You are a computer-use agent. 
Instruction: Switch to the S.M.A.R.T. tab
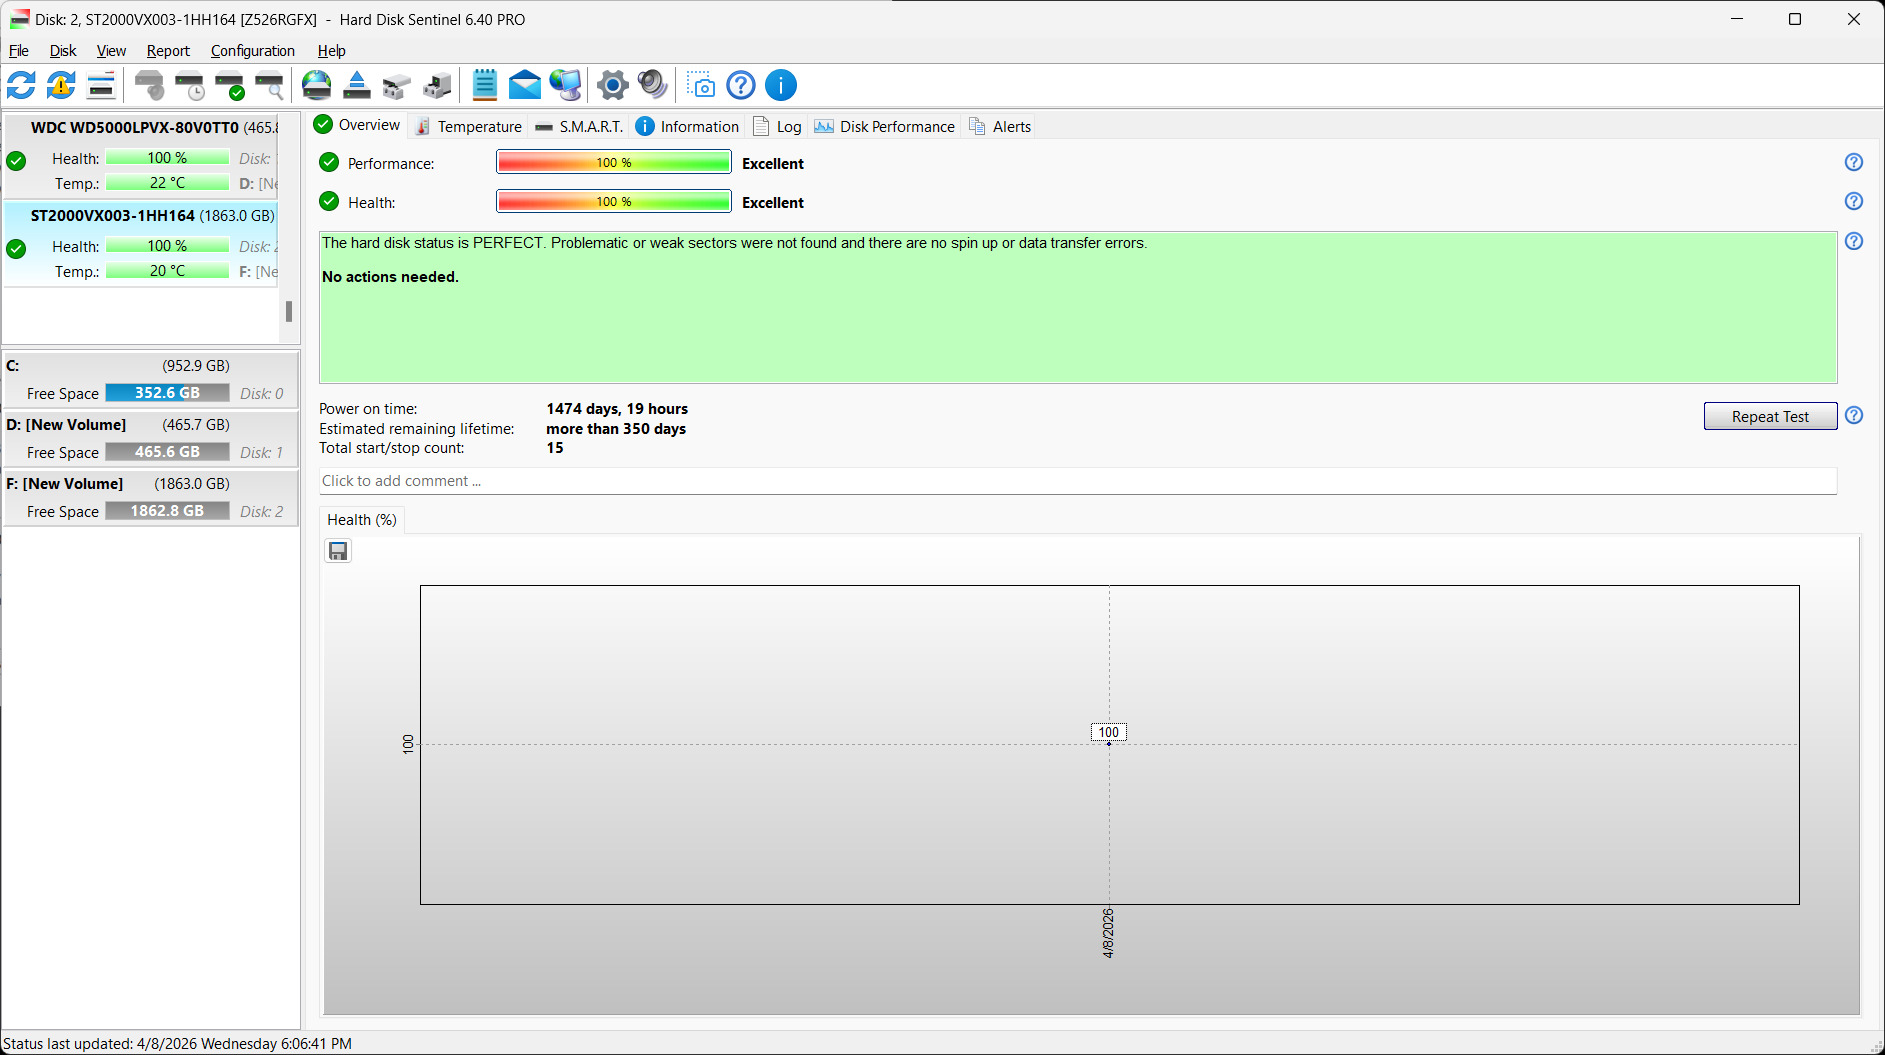pyautogui.click(x=579, y=127)
